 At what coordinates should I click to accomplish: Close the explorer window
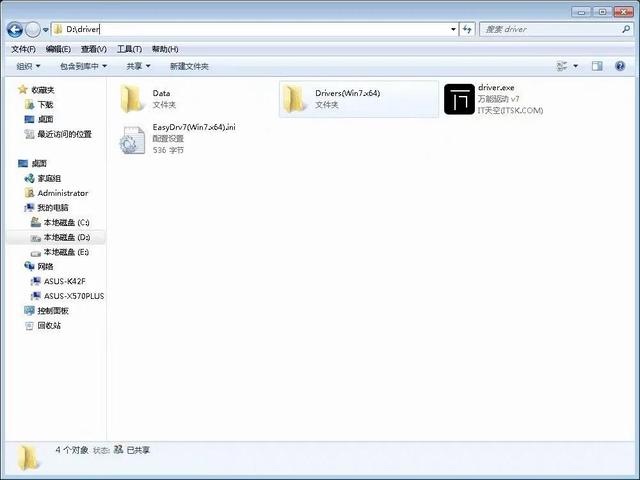[624, 12]
